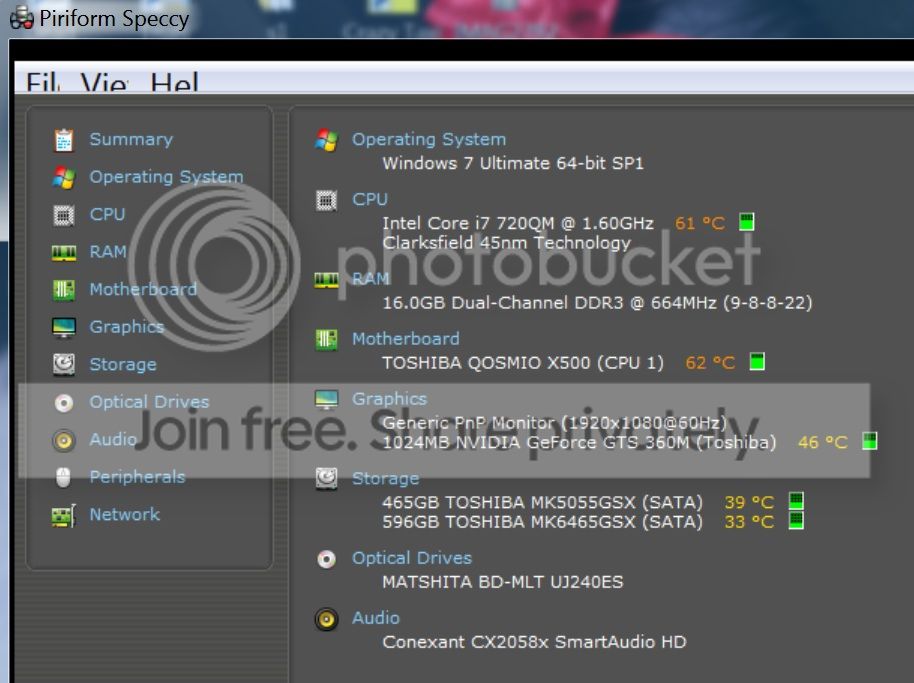Select Storage in the sidebar
The width and height of the screenshot is (914, 683).
pos(123,364)
